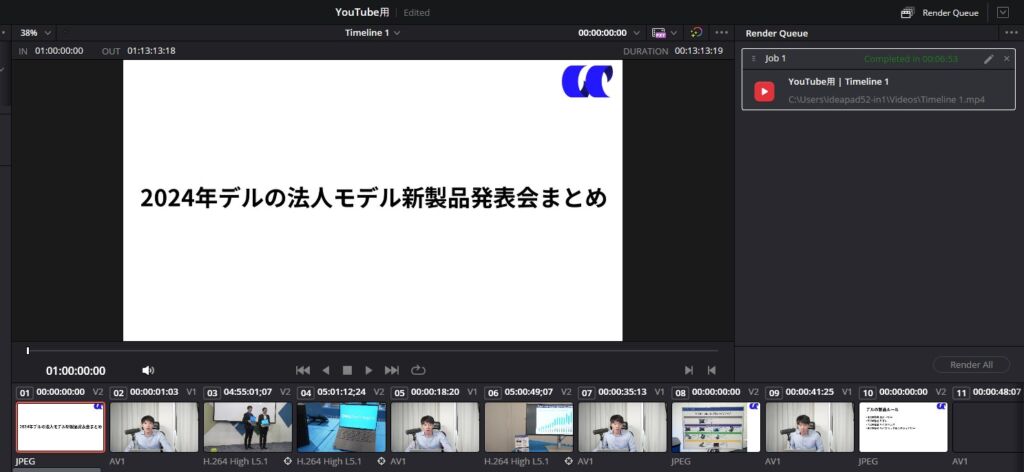Remove Job 1 from the render queue
The height and width of the screenshot is (472, 1024).
(1006, 59)
